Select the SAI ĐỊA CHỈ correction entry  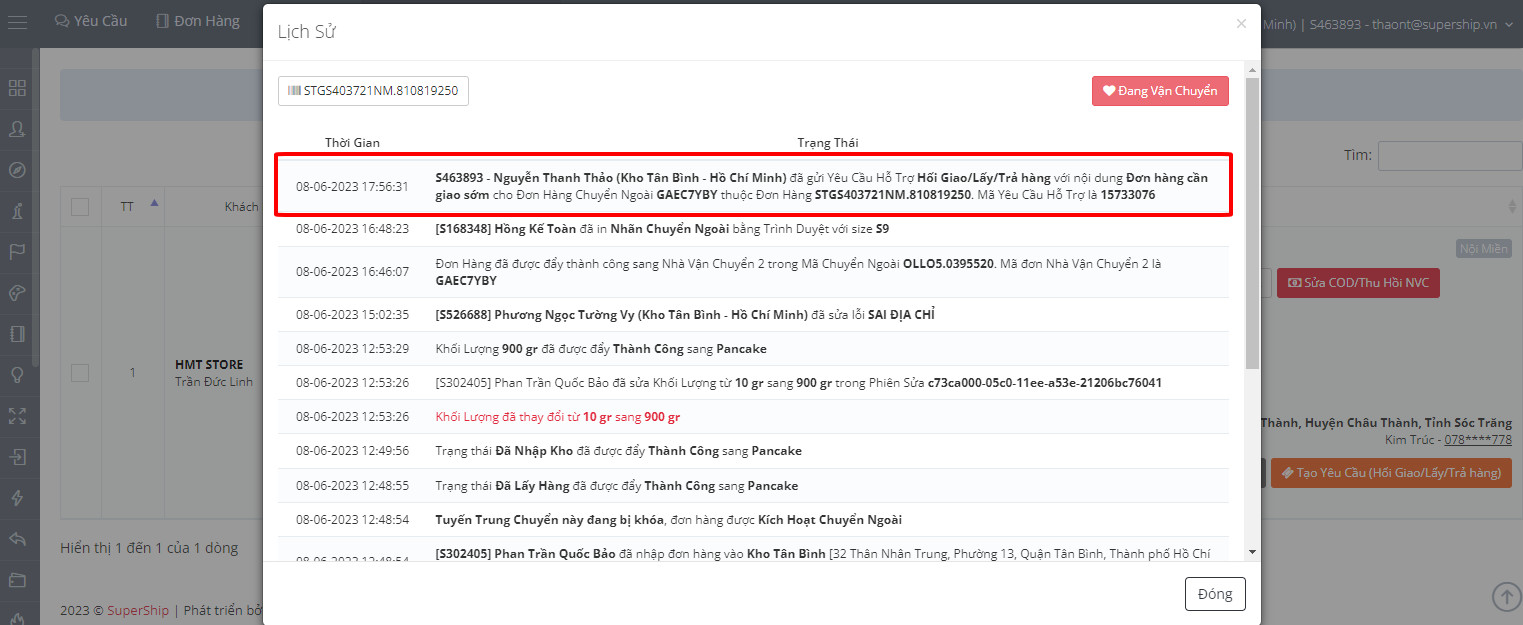tap(753, 314)
